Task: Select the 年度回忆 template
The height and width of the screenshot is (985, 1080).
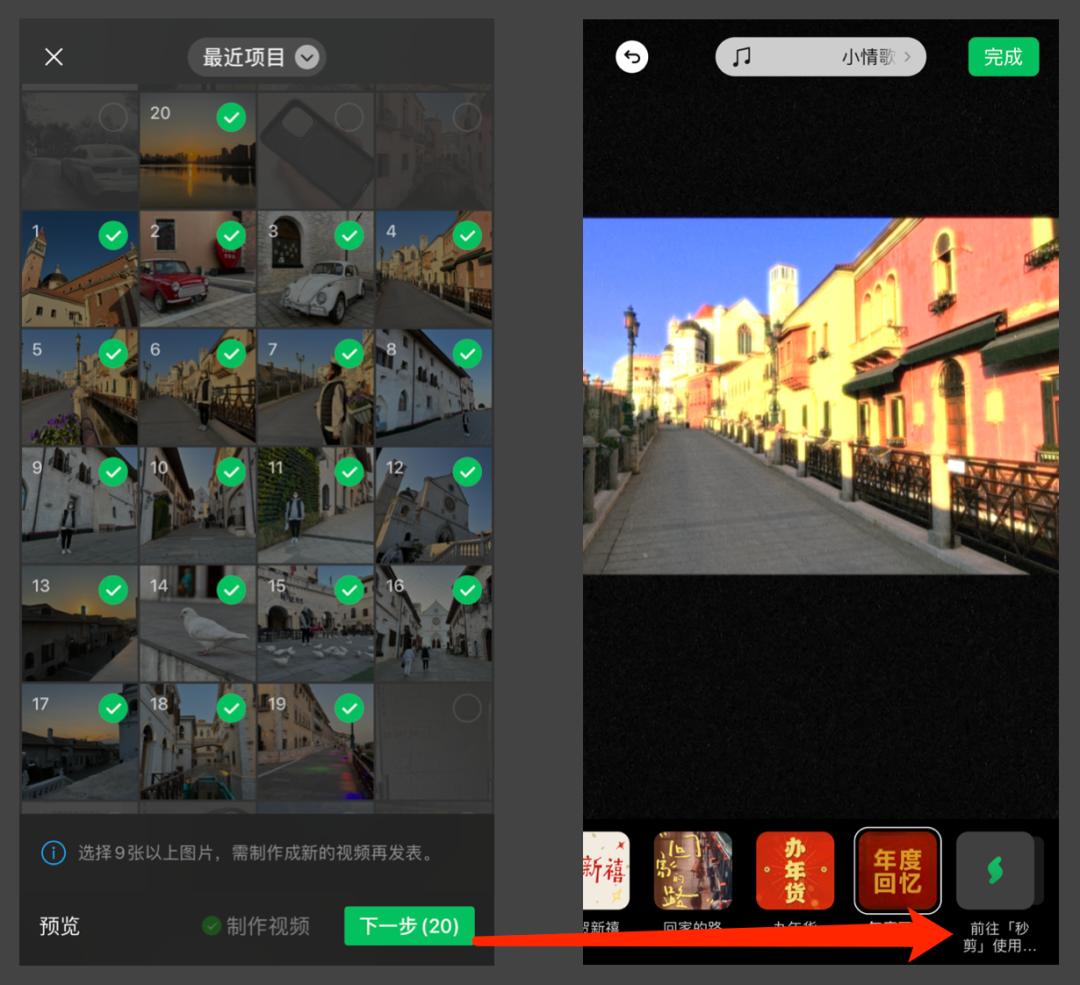Action: point(897,870)
